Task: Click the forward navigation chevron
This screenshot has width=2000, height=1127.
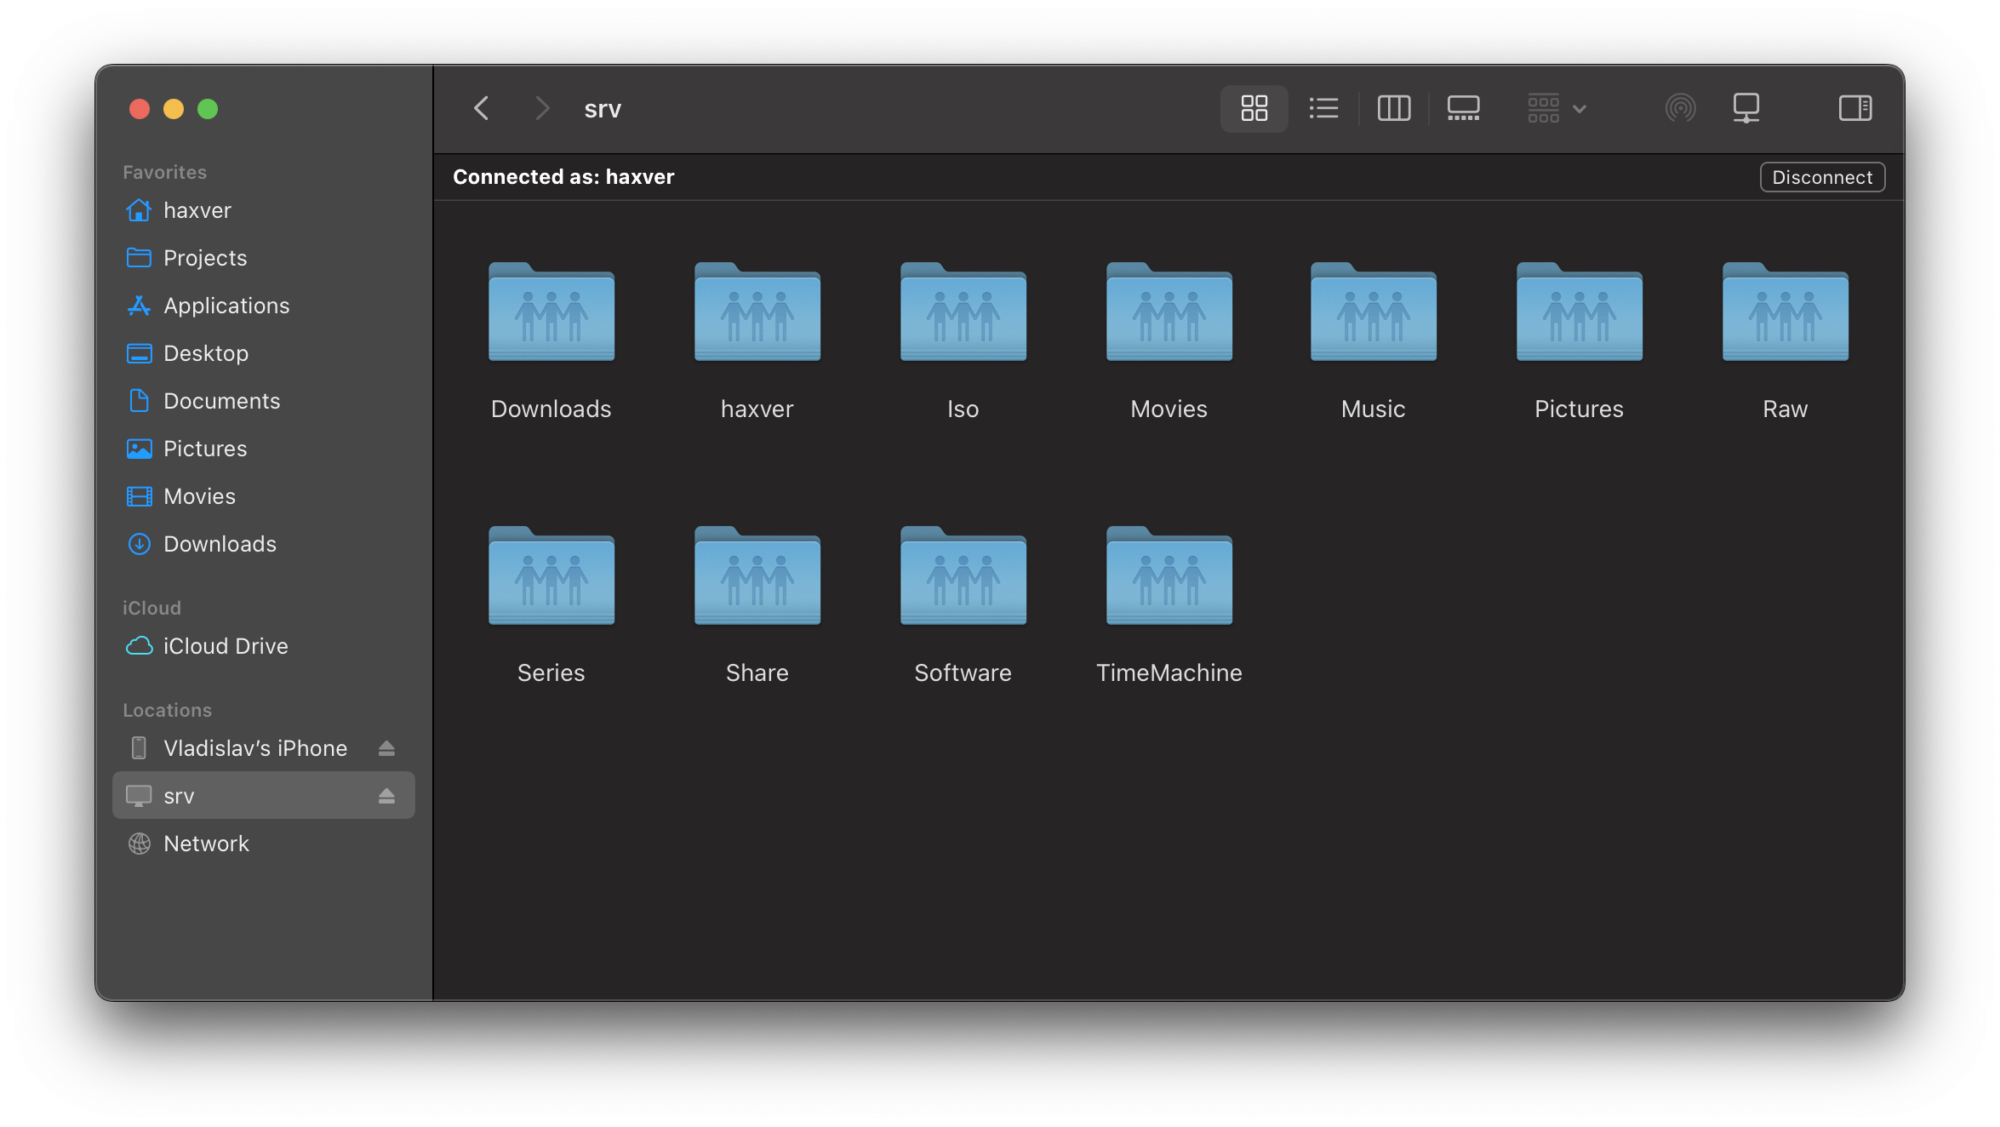Action: click(x=542, y=108)
